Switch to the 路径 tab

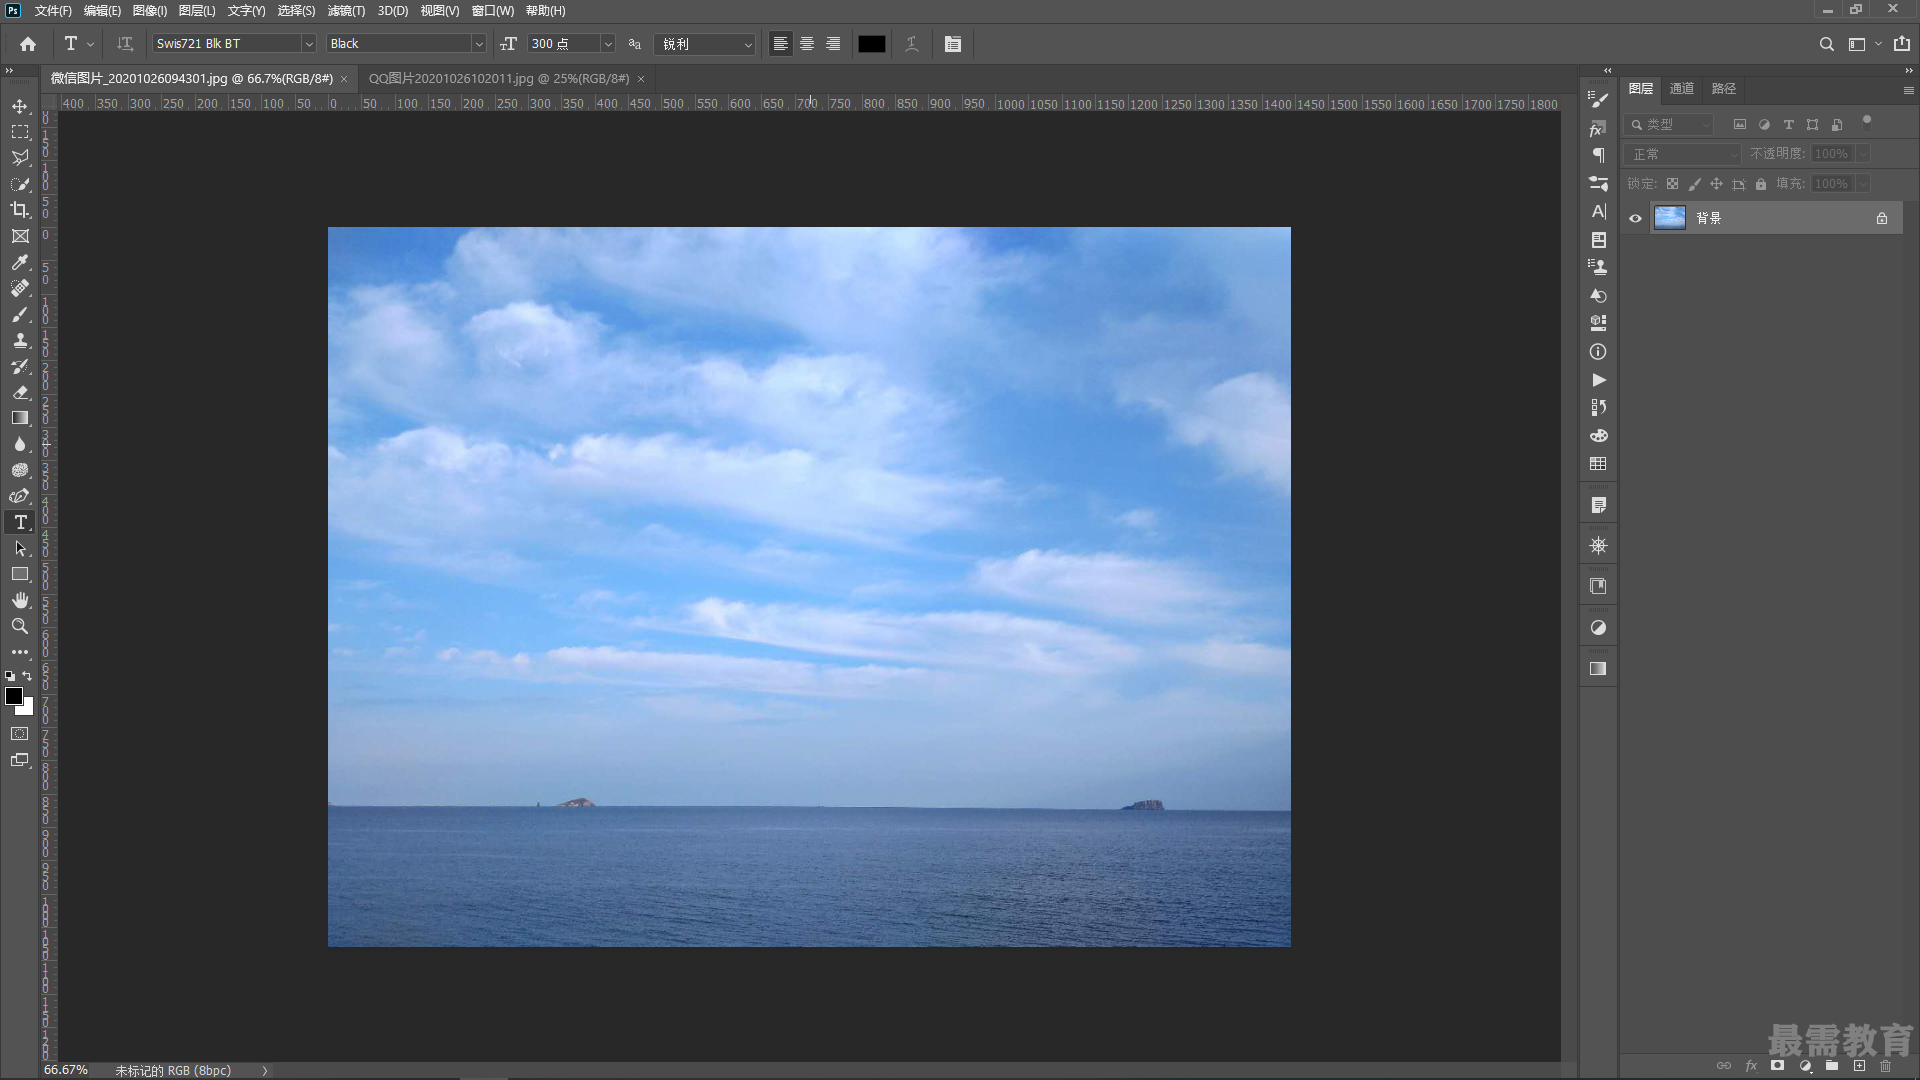pos(1724,89)
